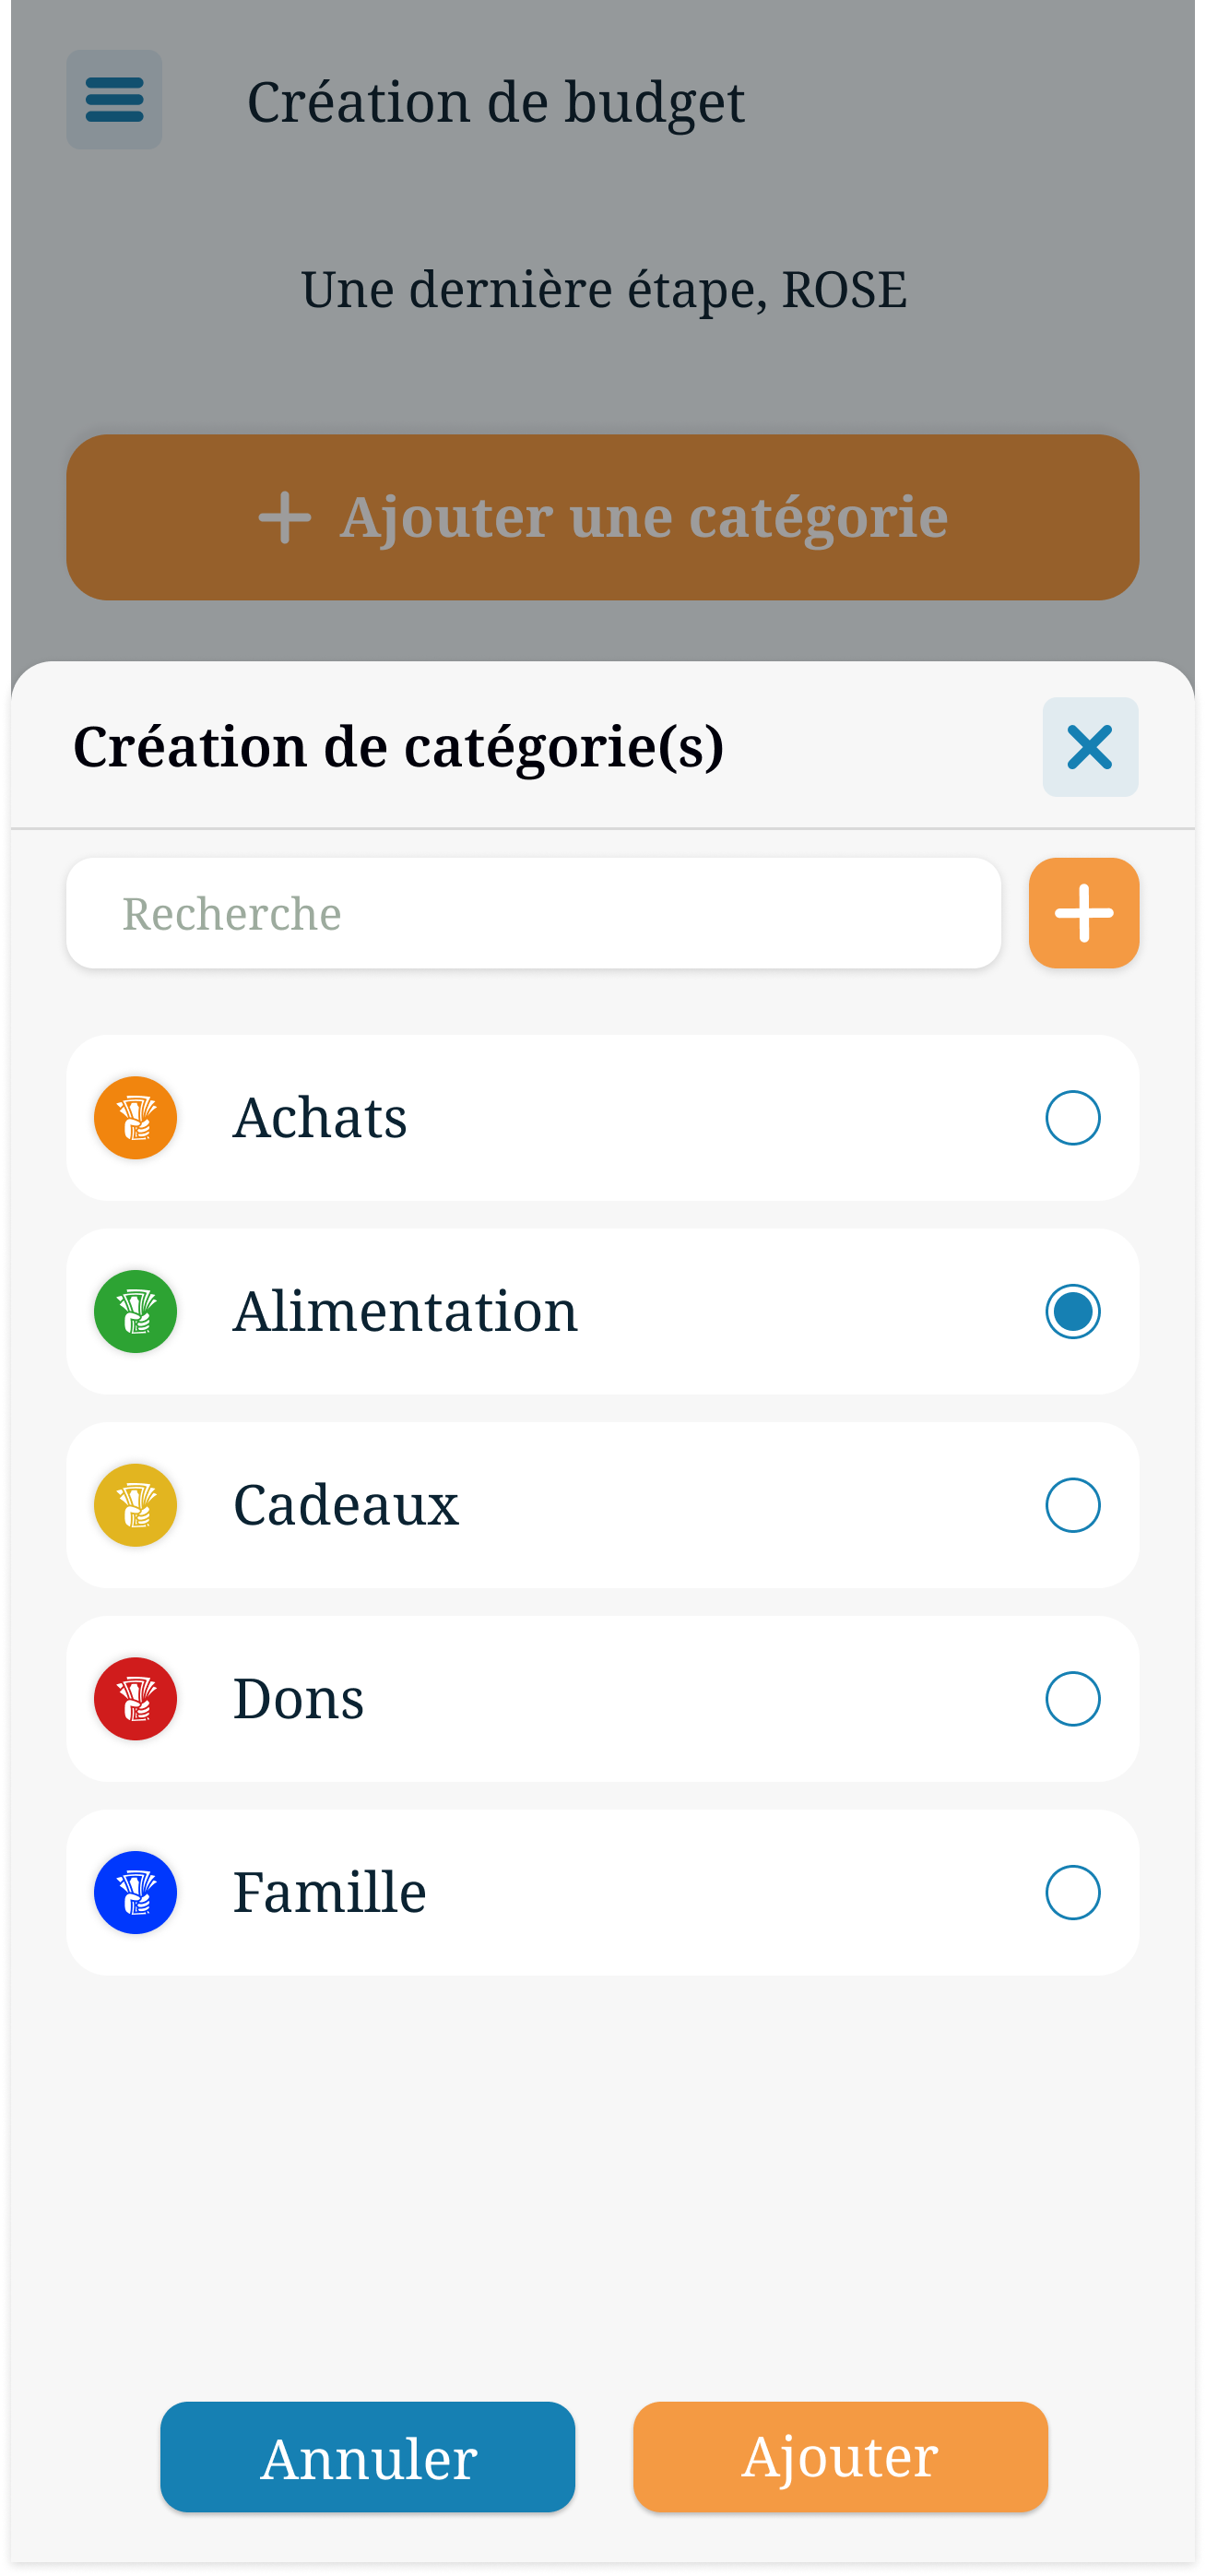1206x2576 pixels.
Task: Click the Recherche search field
Action: pyautogui.click(x=533, y=913)
